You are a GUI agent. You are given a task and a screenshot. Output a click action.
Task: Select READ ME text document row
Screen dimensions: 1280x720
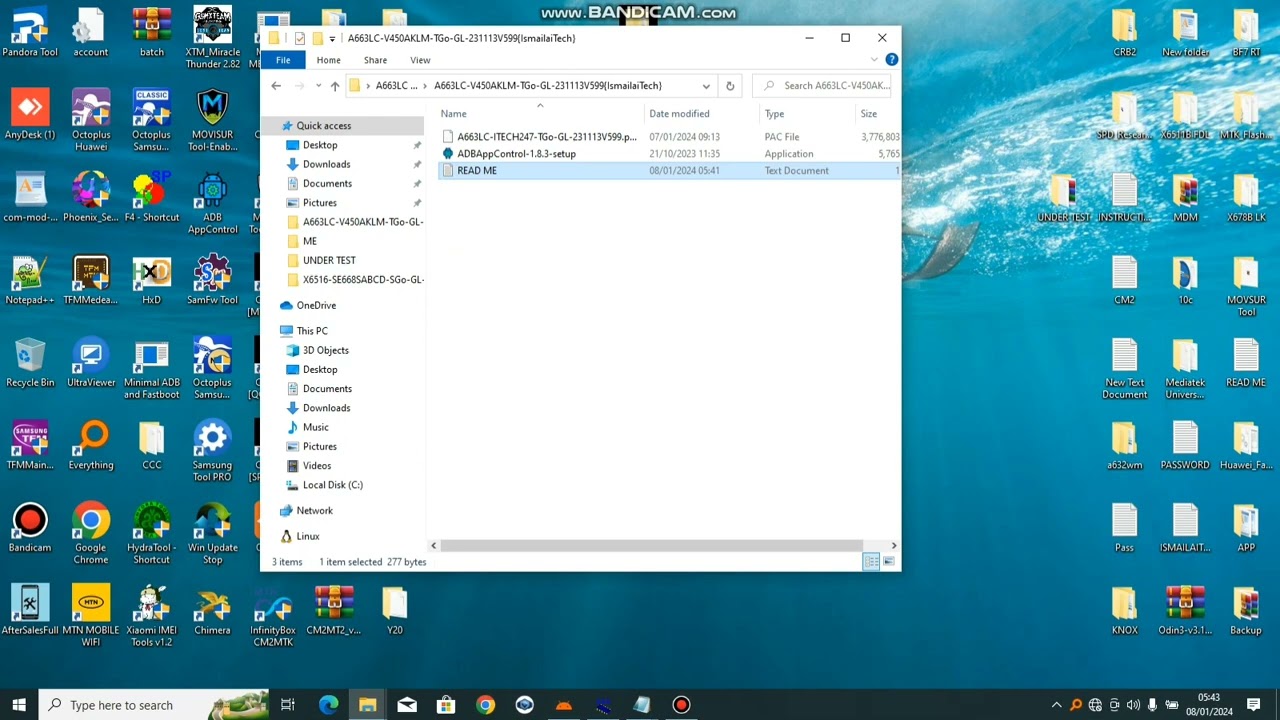669,171
